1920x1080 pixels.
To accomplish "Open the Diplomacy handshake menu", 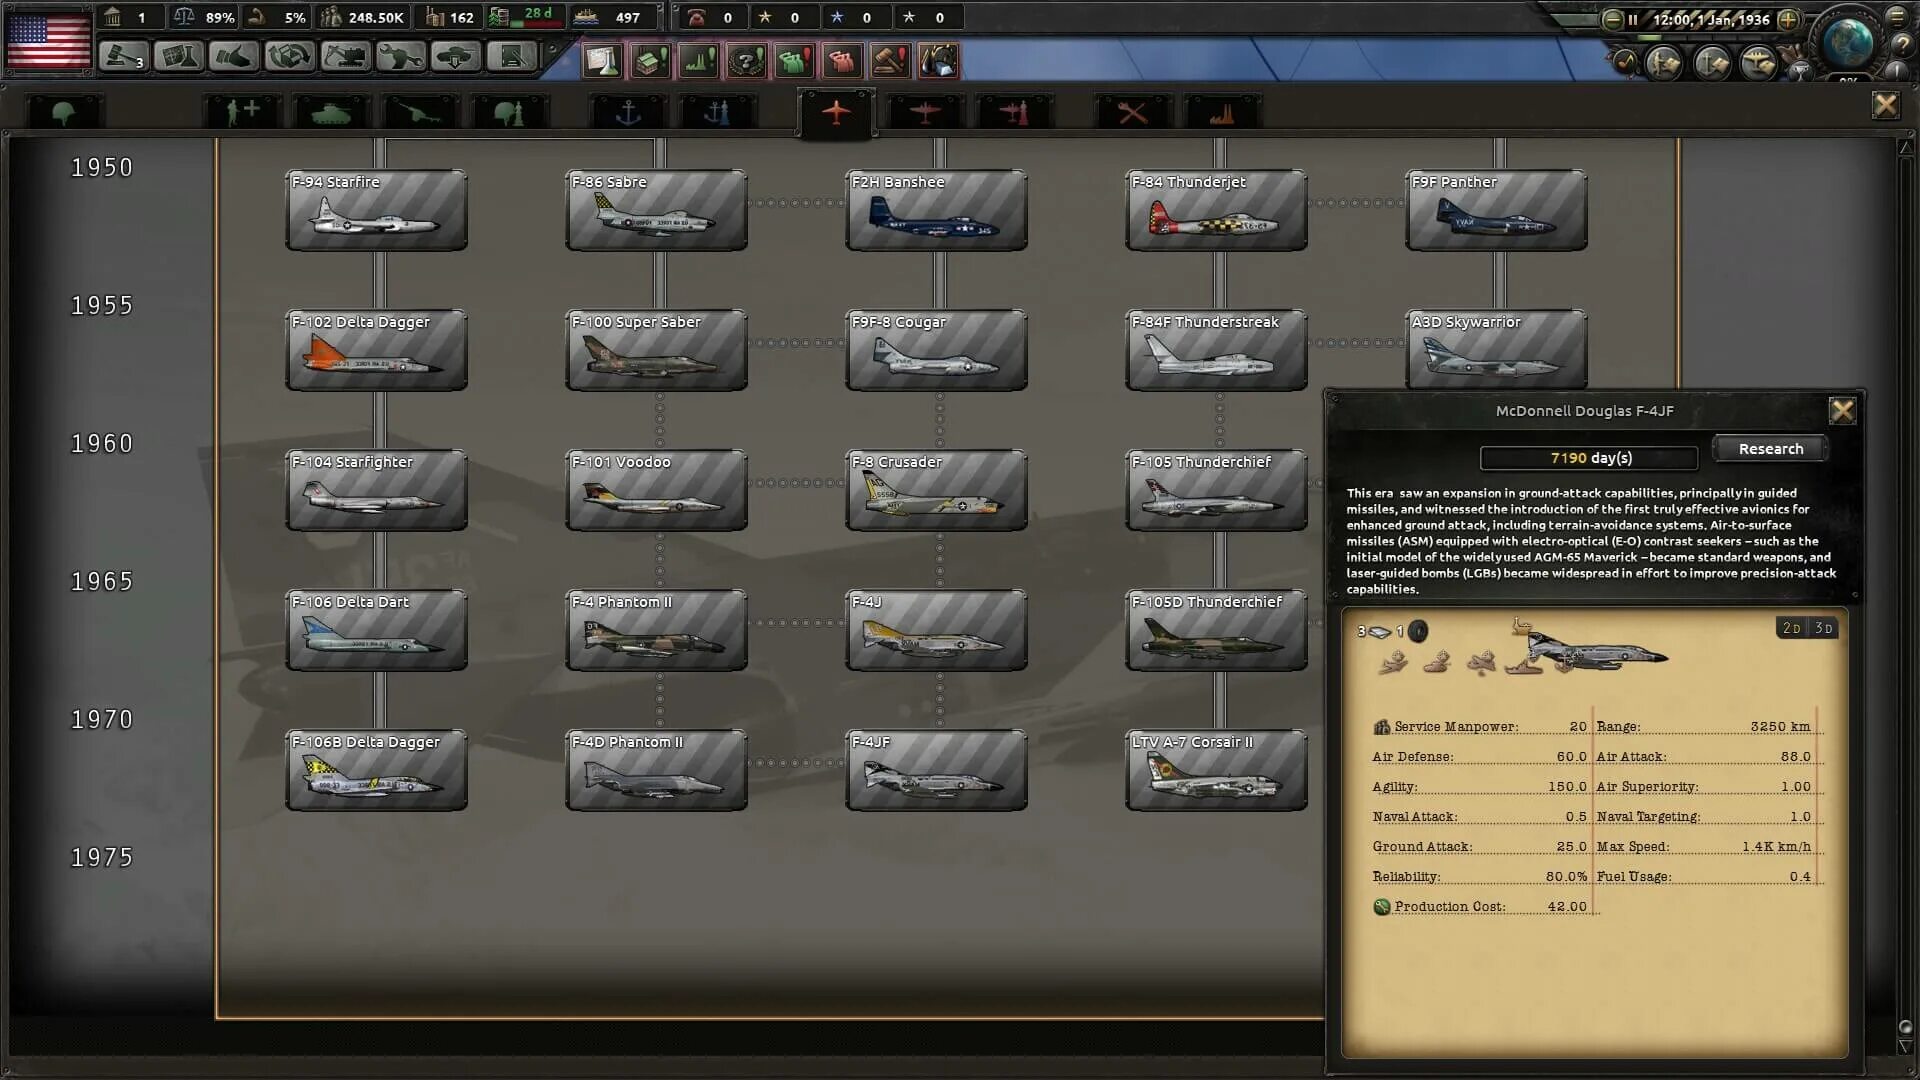I will click(234, 56).
